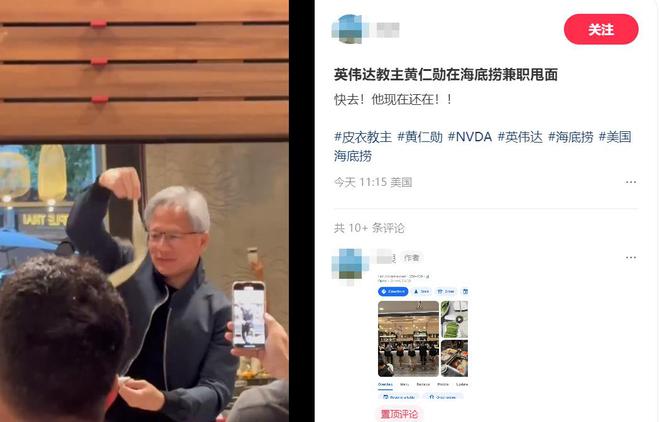This screenshot has width=660, height=422.
Task: Open the #皮衣教主 hashtag
Action: [363, 137]
